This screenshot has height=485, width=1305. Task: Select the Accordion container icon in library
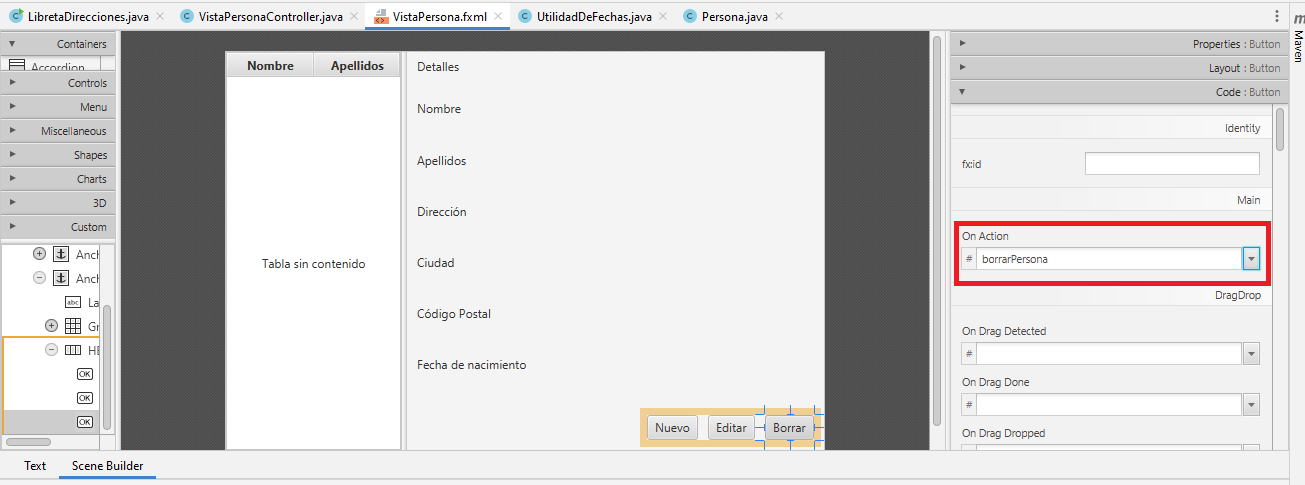coord(16,66)
